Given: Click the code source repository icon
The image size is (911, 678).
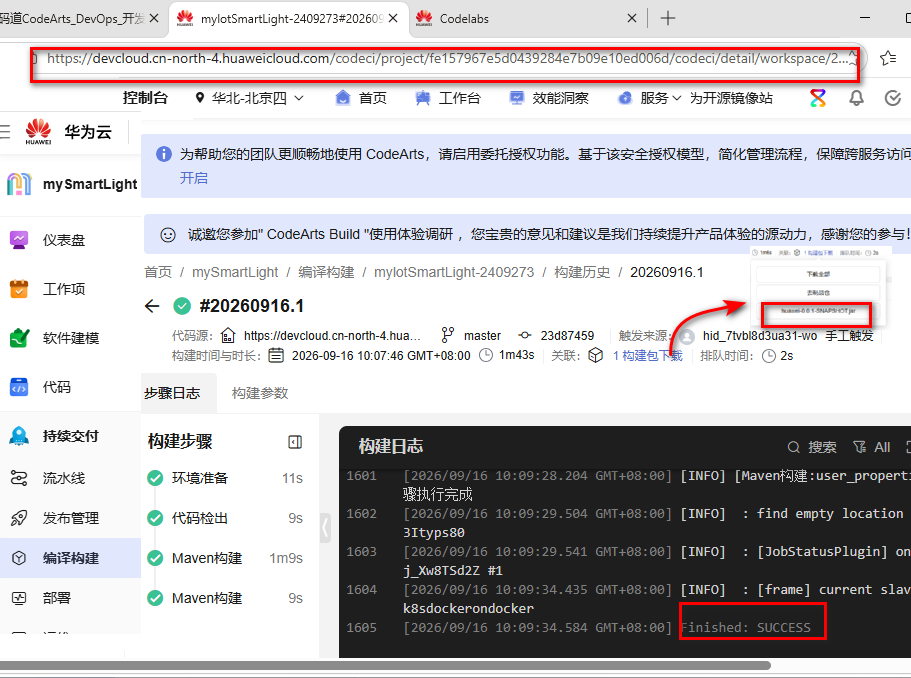Looking at the screenshot, I should 228,336.
